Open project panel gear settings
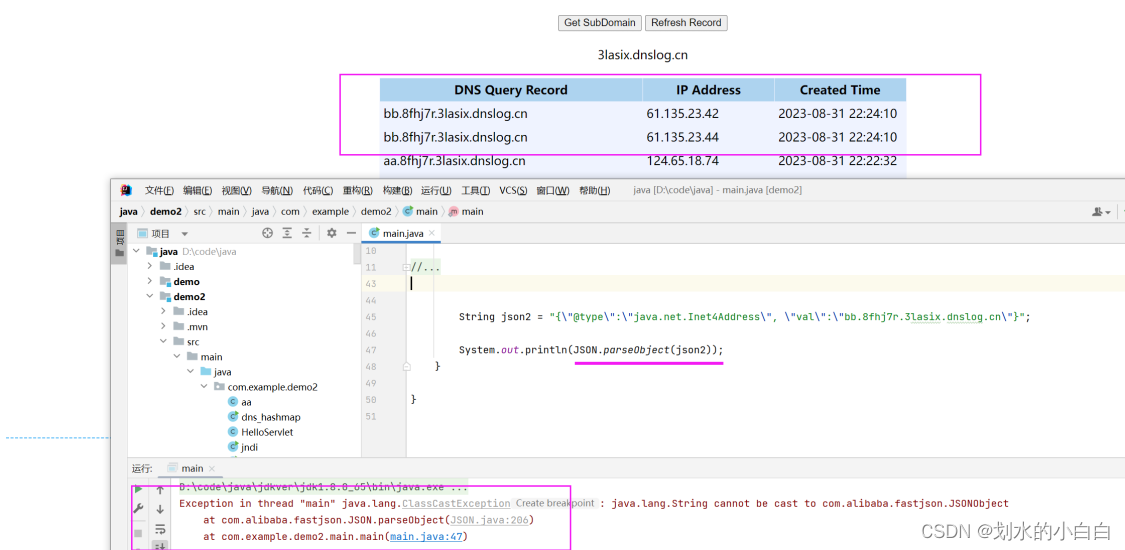 tap(331, 233)
